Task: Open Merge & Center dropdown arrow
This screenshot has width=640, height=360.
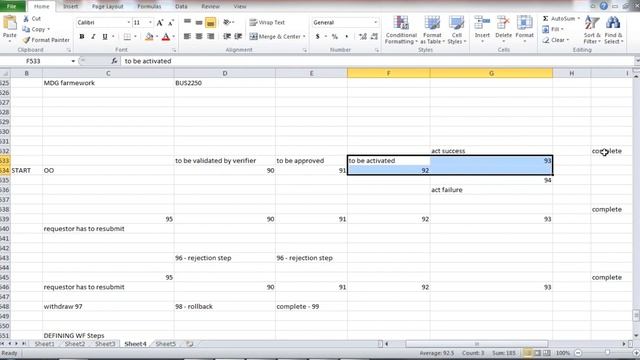Action: pos(304,37)
